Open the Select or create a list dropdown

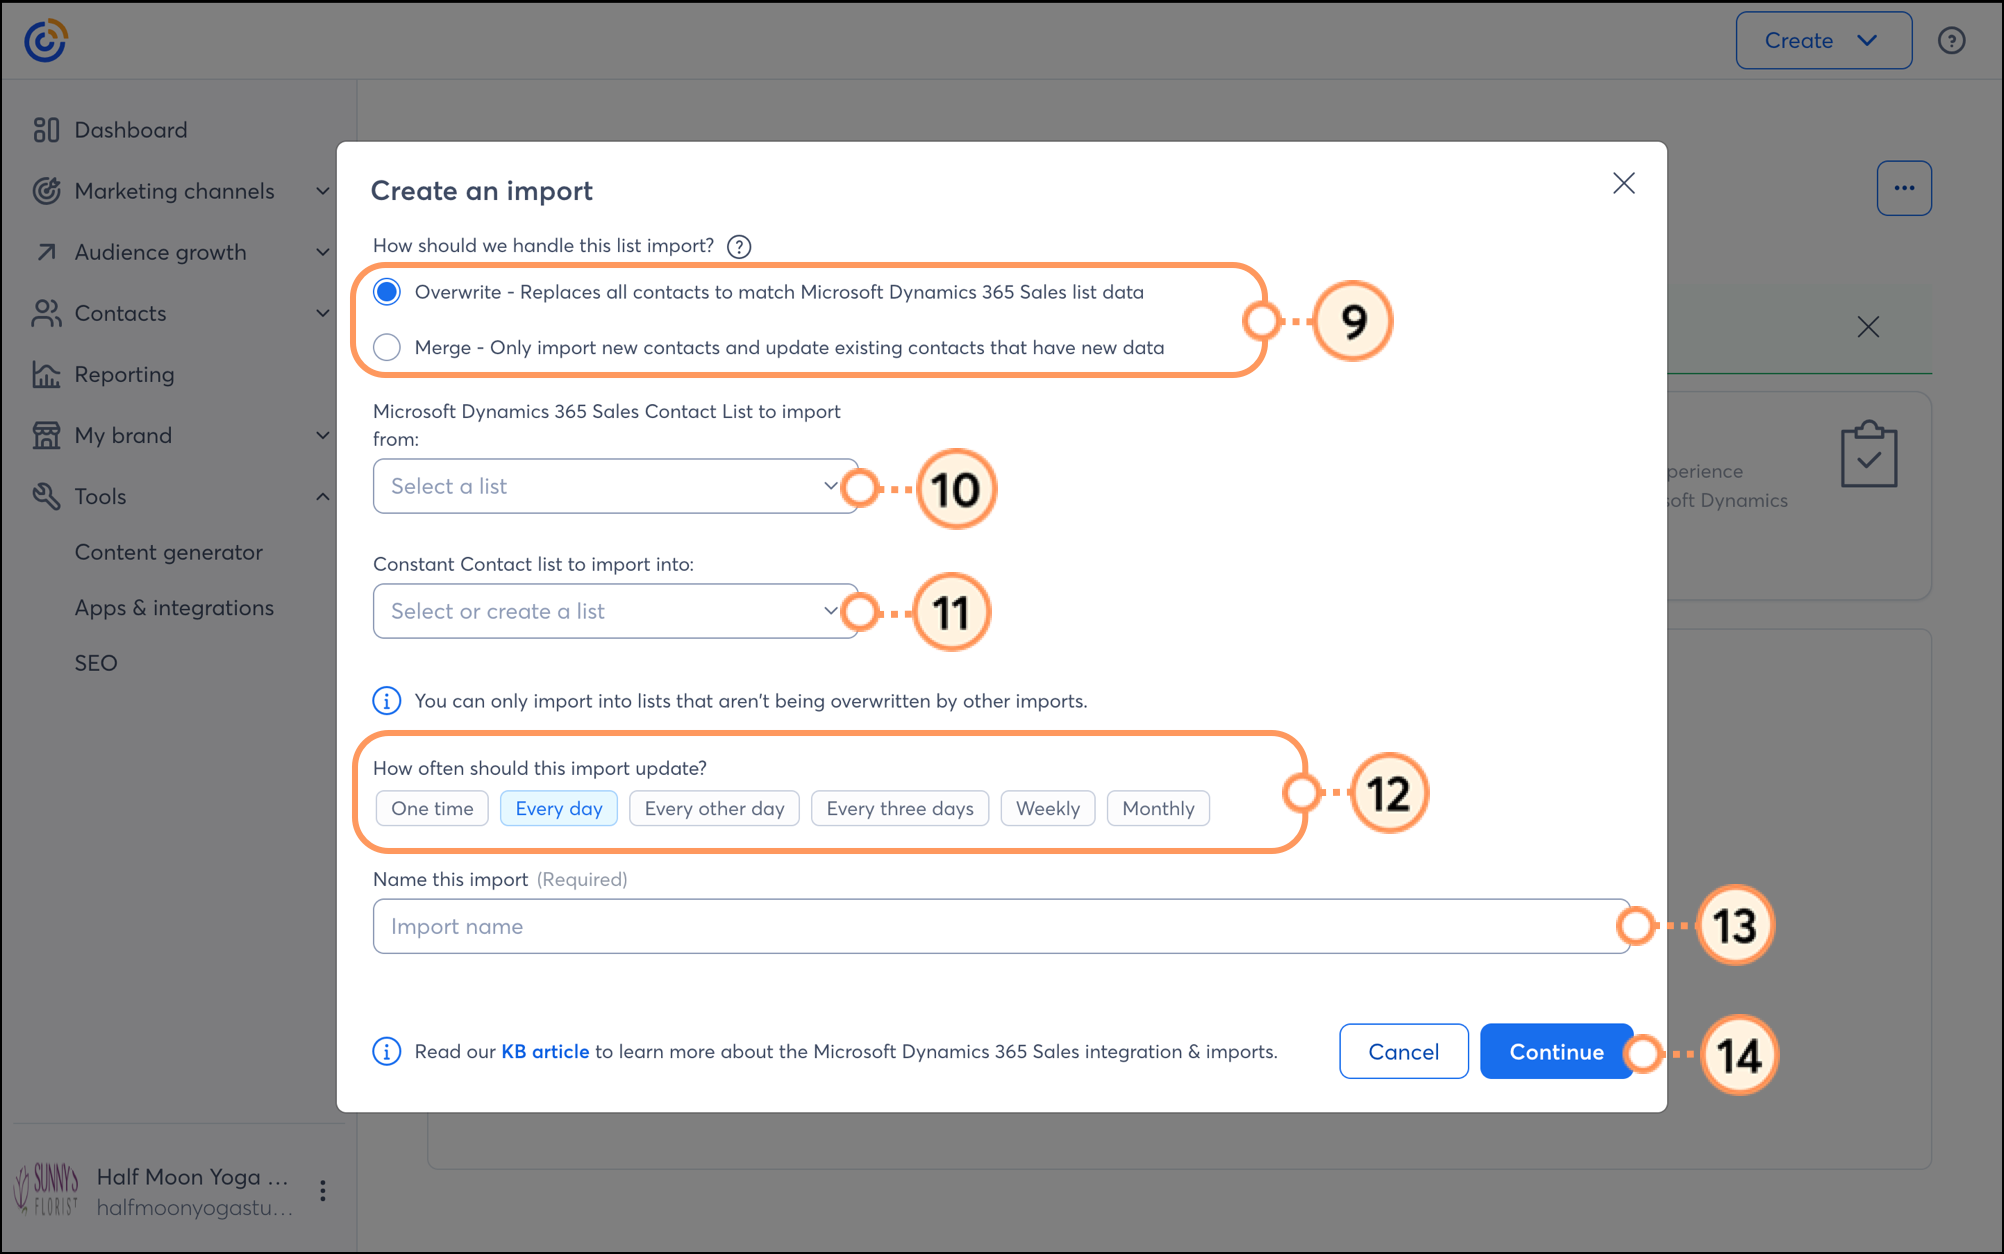615,611
